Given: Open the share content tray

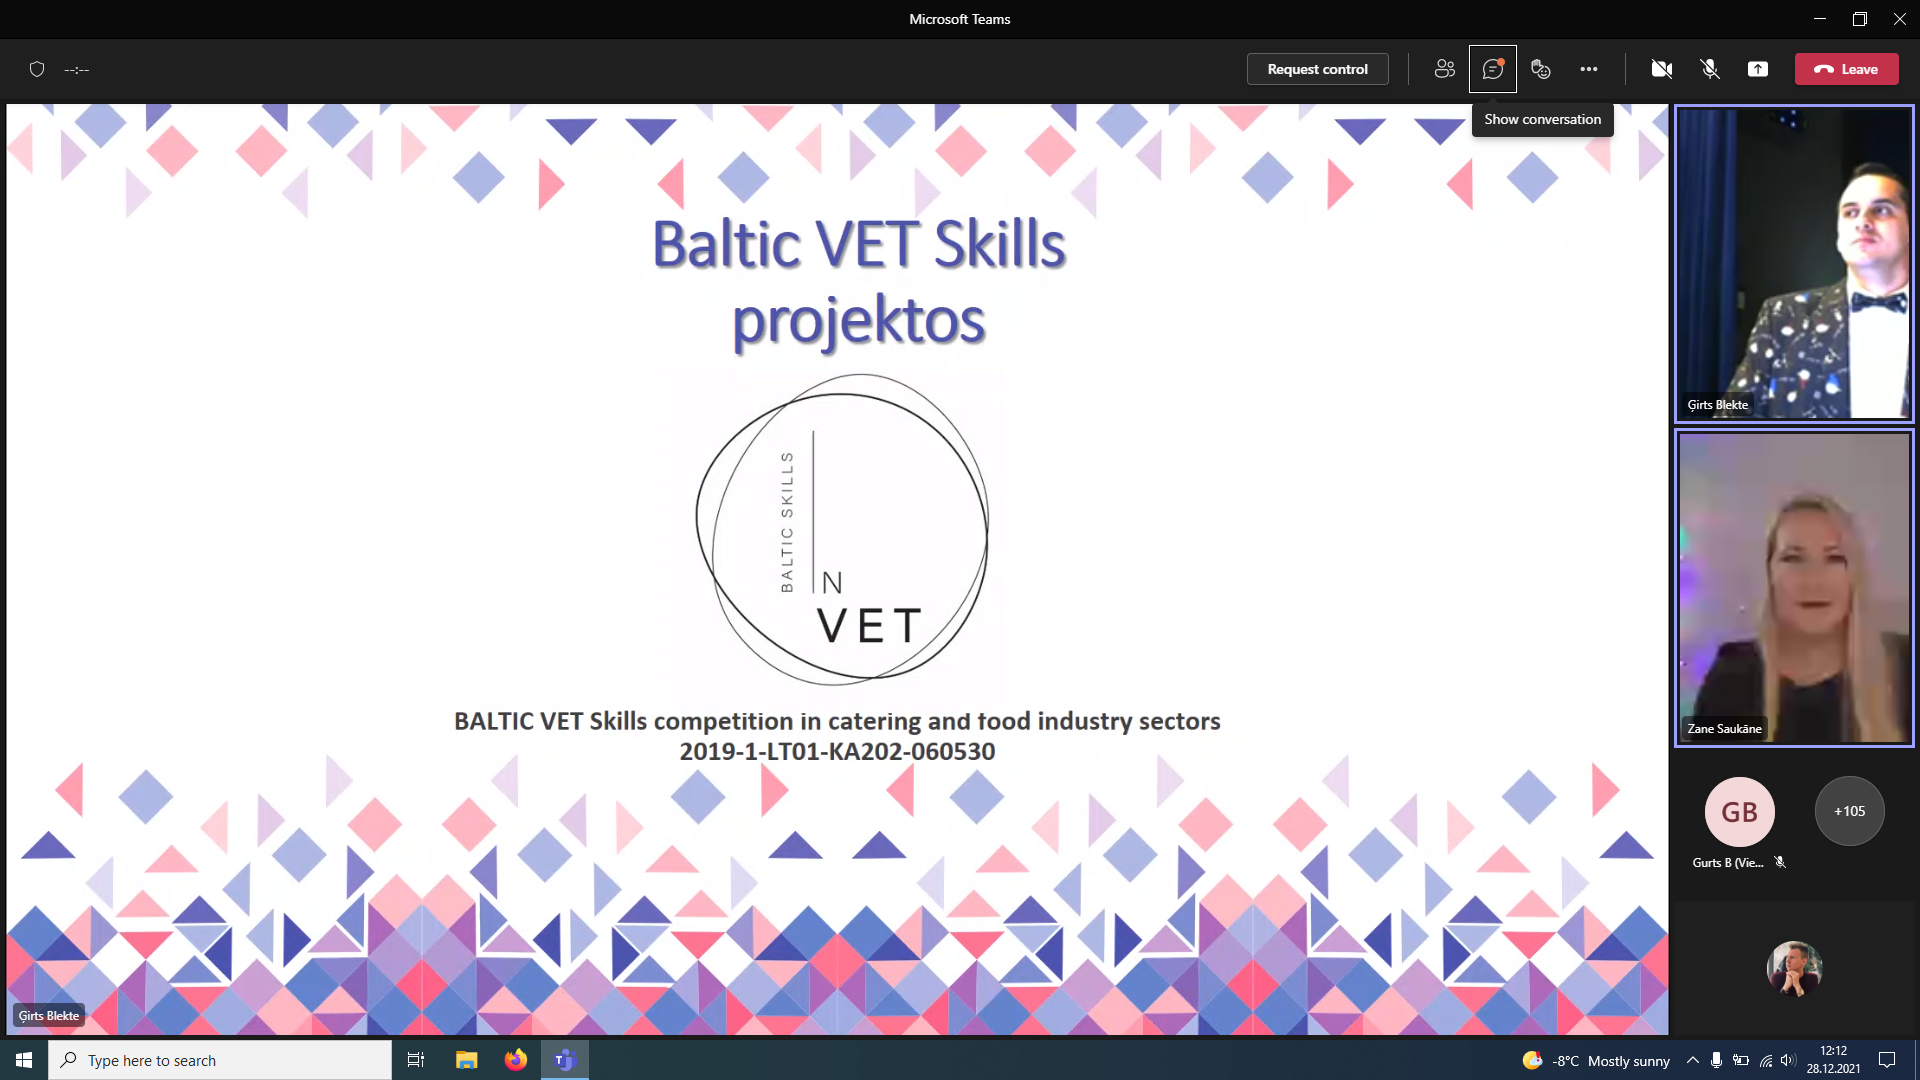Looking at the screenshot, I should tap(1757, 69).
